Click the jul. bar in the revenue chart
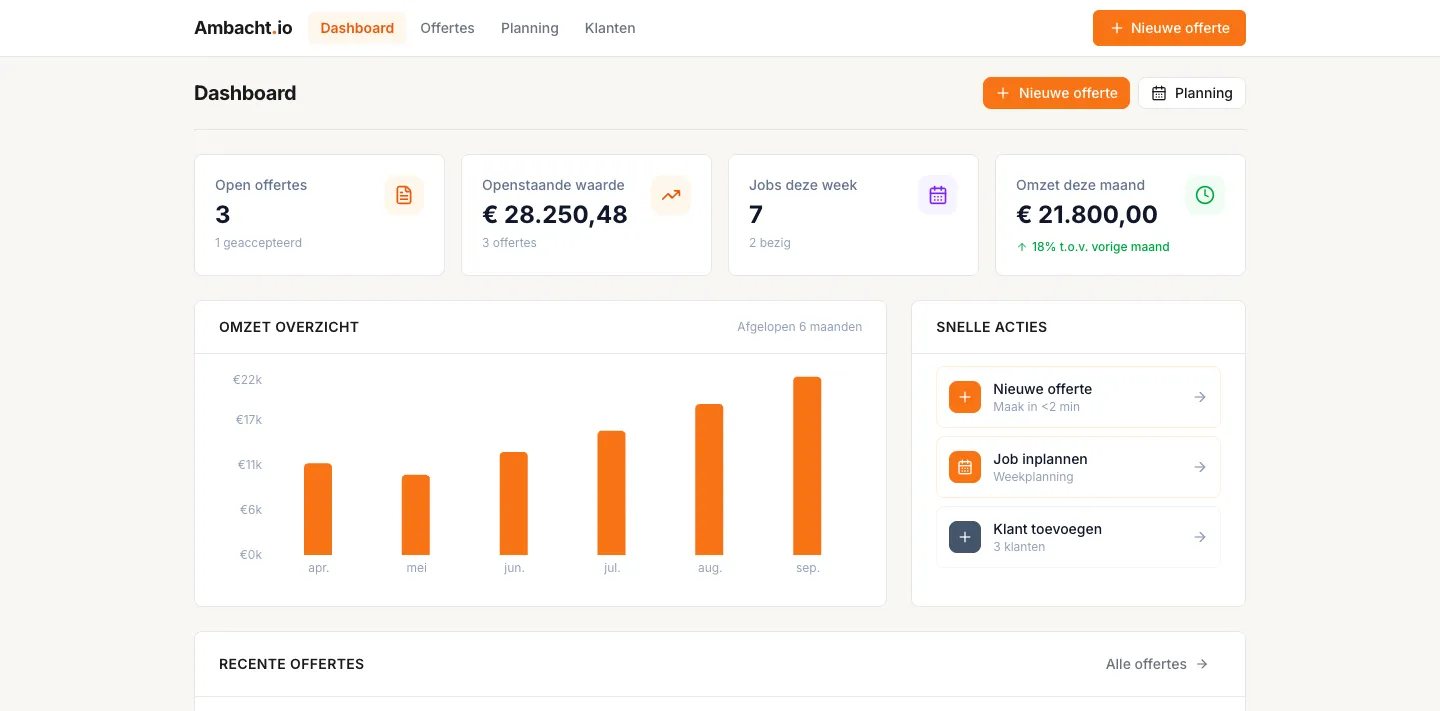The image size is (1440, 711). tap(612, 493)
